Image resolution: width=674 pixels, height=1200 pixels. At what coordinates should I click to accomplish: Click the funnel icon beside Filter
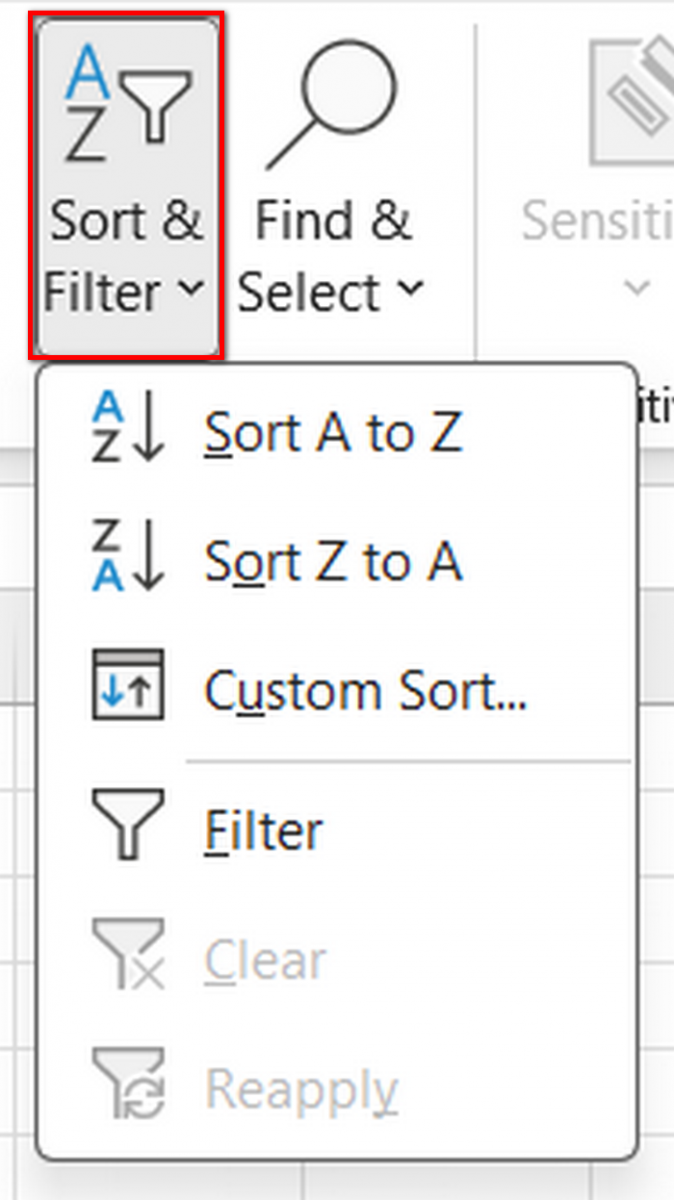pyautogui.click(x=127, y=824)
